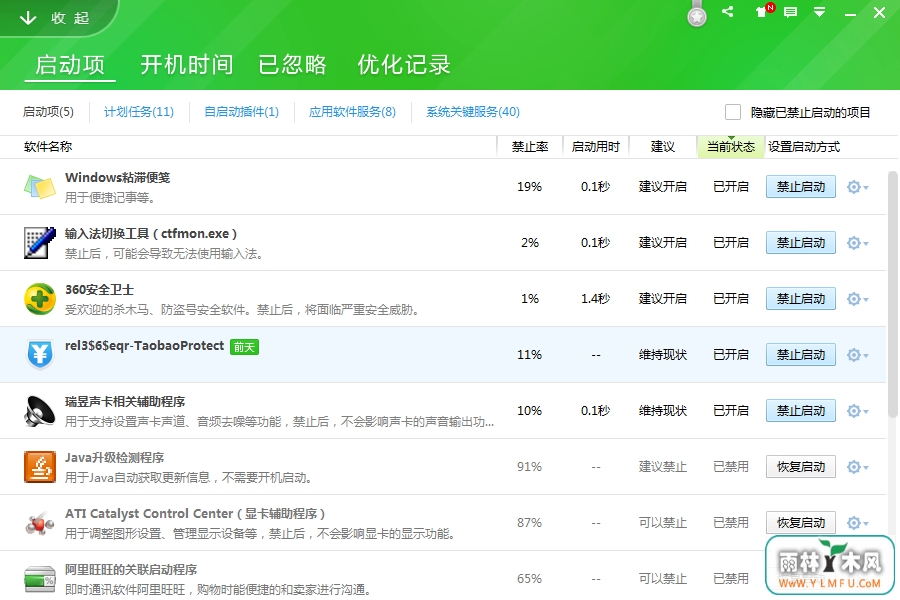
Task: Click the vertical scrollbar of the startup list
Action: 893,294
